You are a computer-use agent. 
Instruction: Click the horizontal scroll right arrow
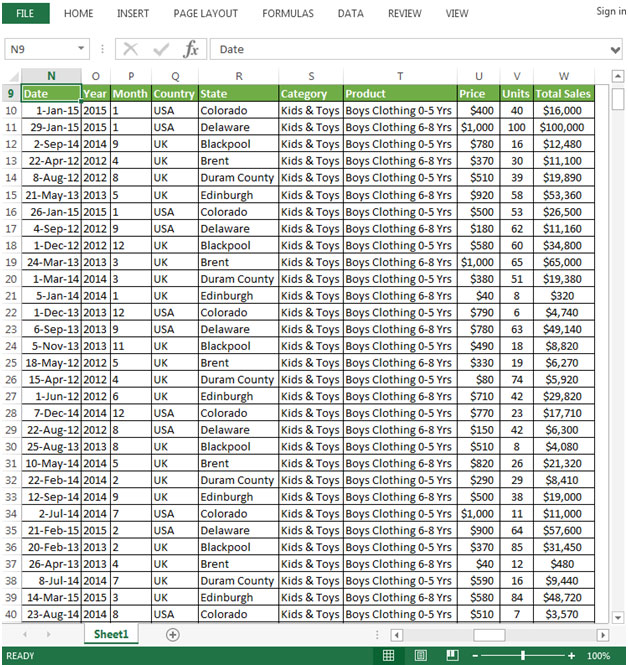pyautogui.click(x=602, y=636)
